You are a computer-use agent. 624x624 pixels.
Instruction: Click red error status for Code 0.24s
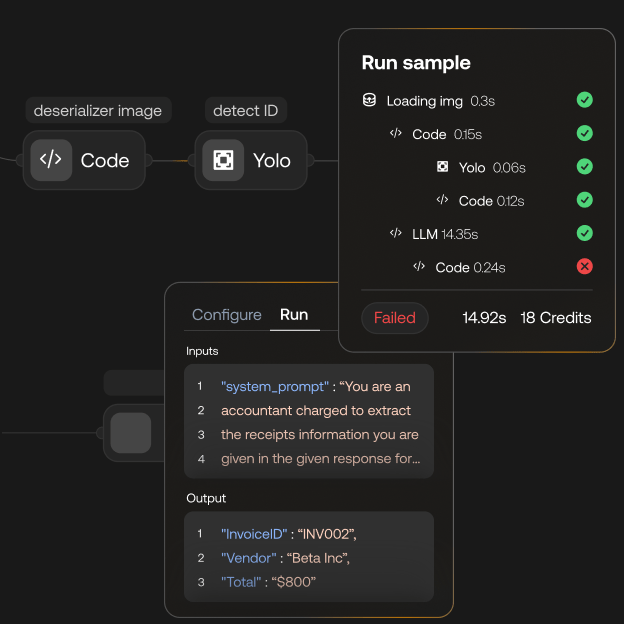585,266
